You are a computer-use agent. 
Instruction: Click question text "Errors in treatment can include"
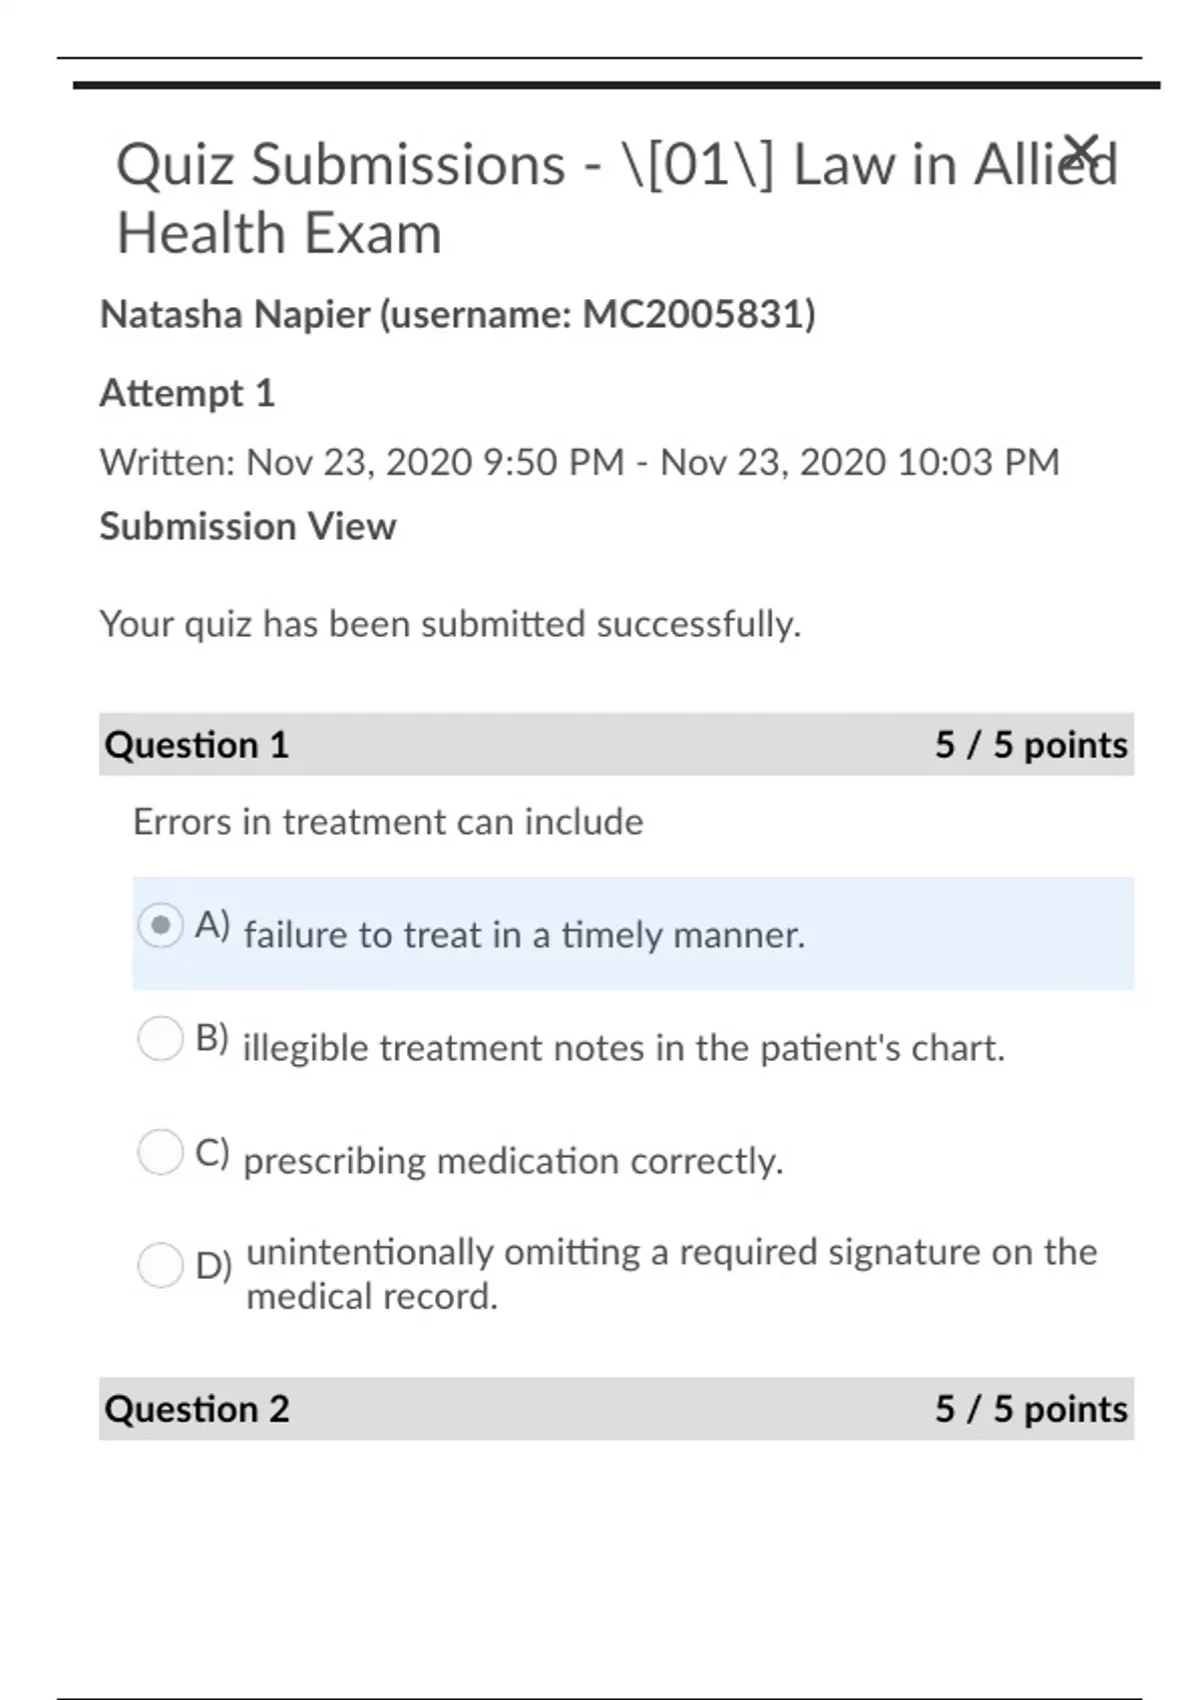(388, 822)
